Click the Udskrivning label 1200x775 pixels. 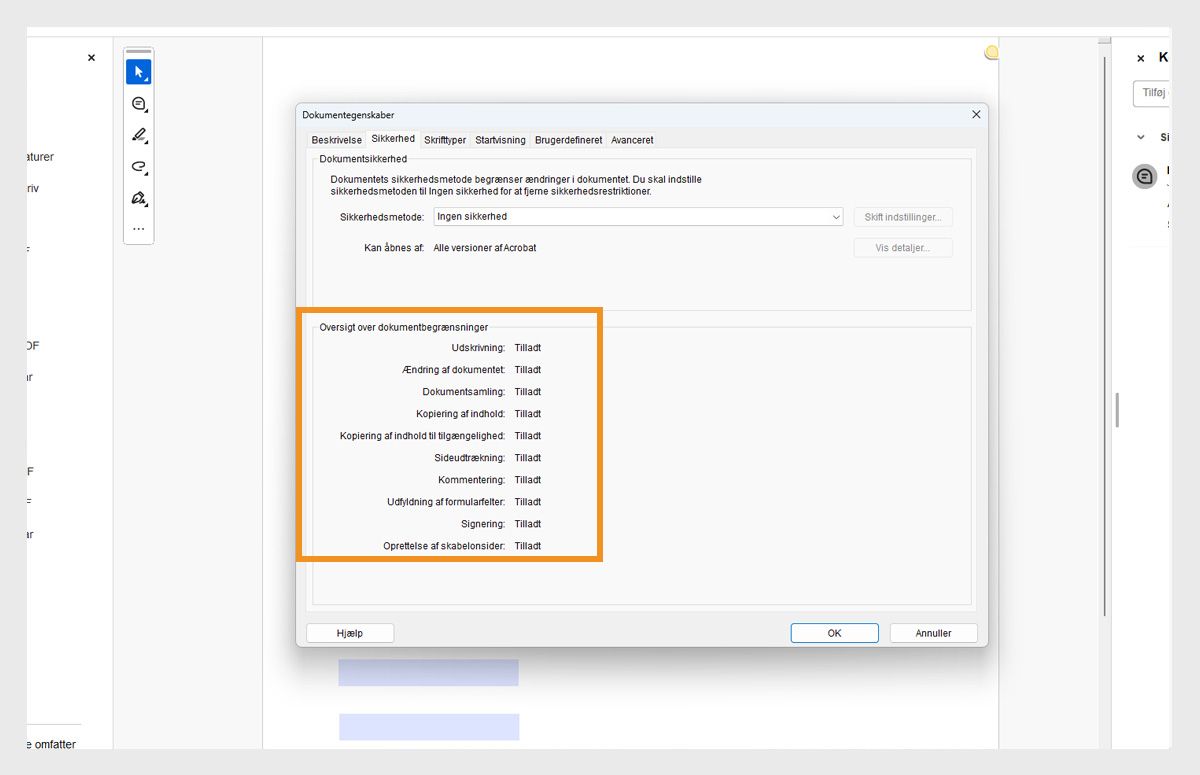click(478, 348)
